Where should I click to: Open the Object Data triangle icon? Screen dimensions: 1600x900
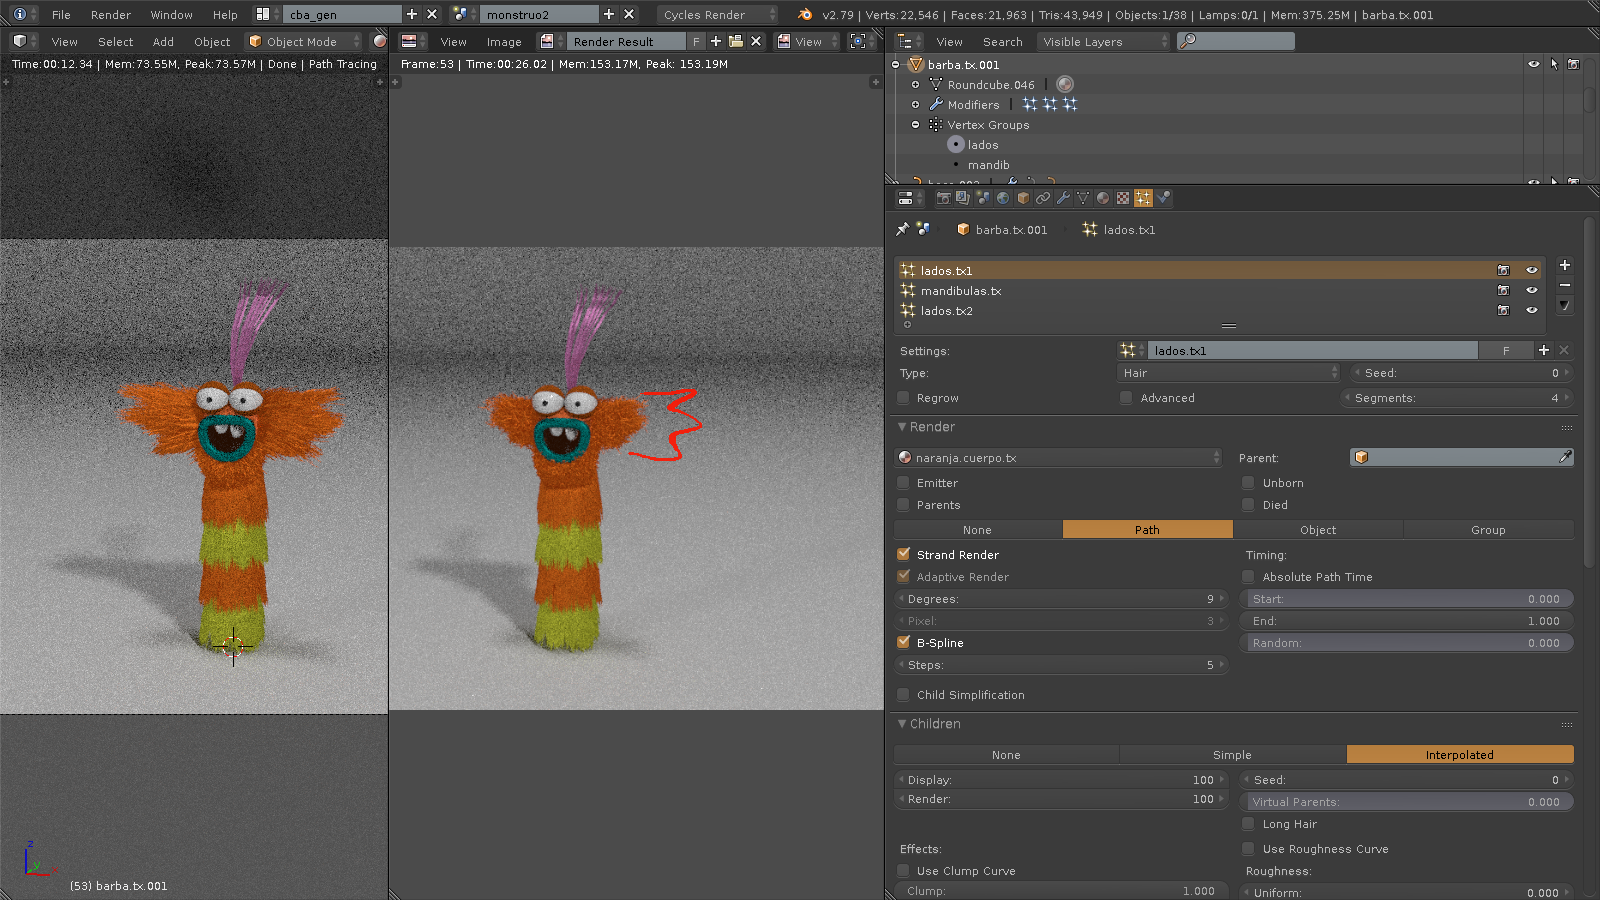1083,198
